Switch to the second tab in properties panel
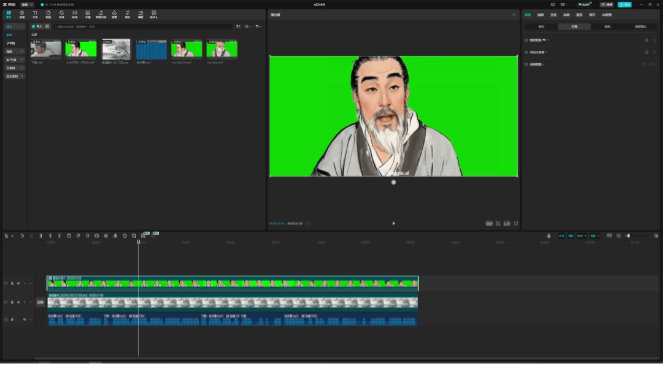This screenshot has width=663, height=365. pos(540,15)
